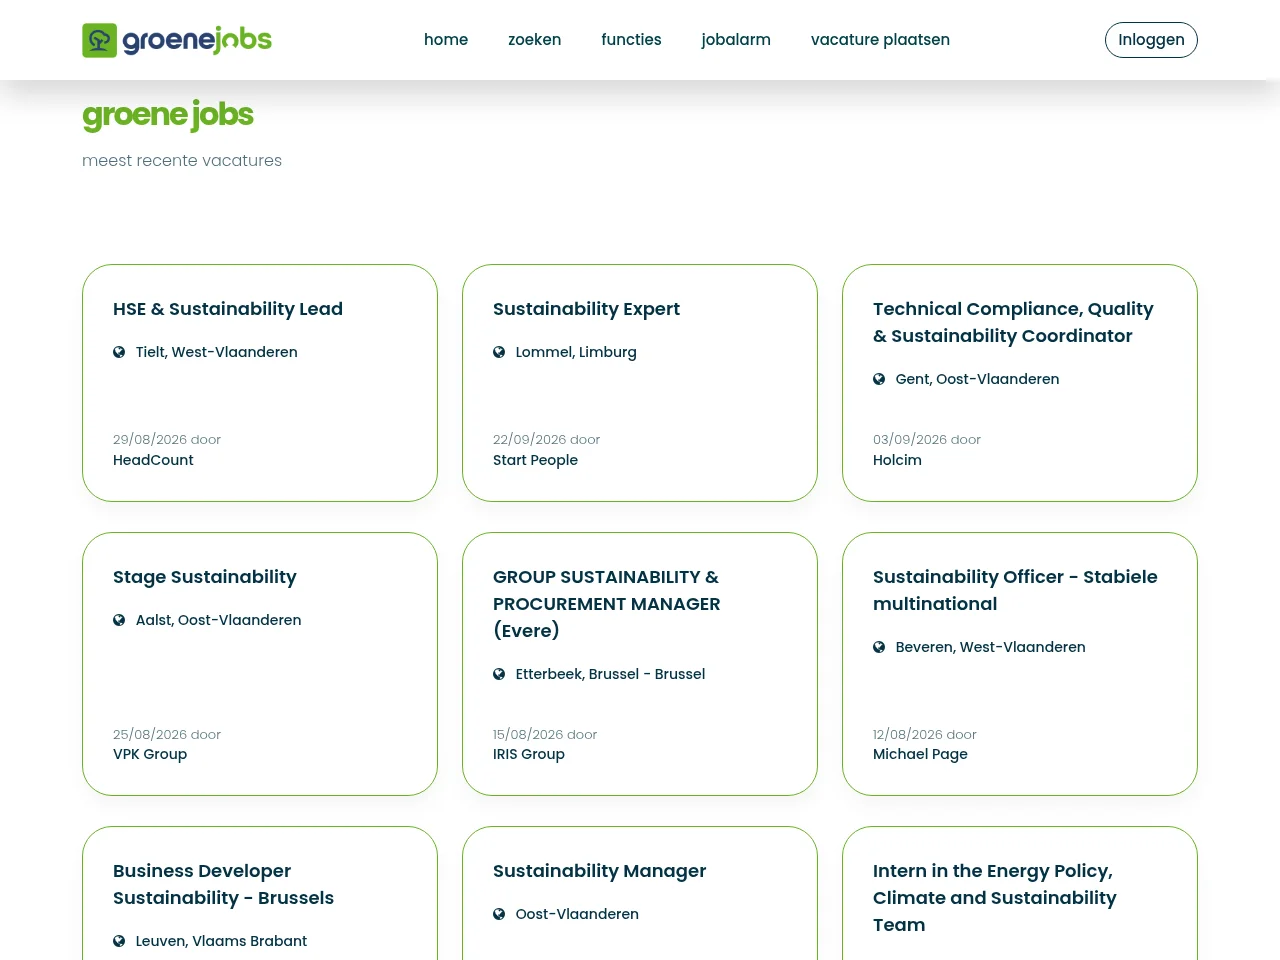Click the 'meest recente vacatures' subtitle
The image size is (1280, 960).
[x=182, y=161]
